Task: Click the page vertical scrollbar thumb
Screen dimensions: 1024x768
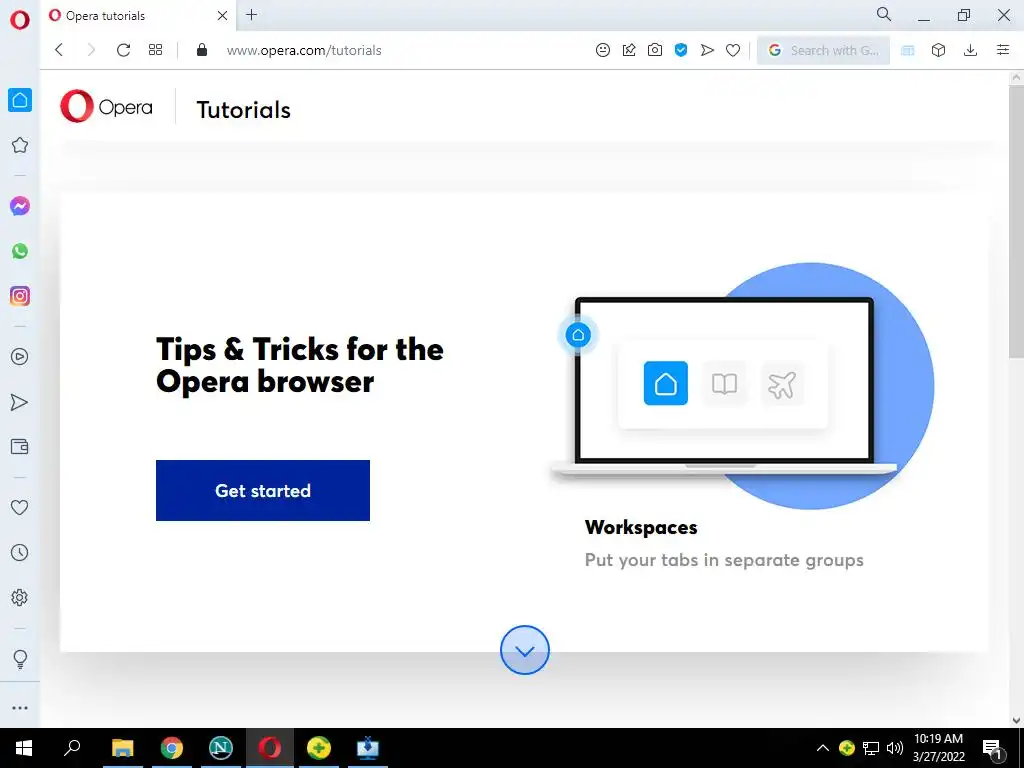Action: click(x=1016, y=221)
